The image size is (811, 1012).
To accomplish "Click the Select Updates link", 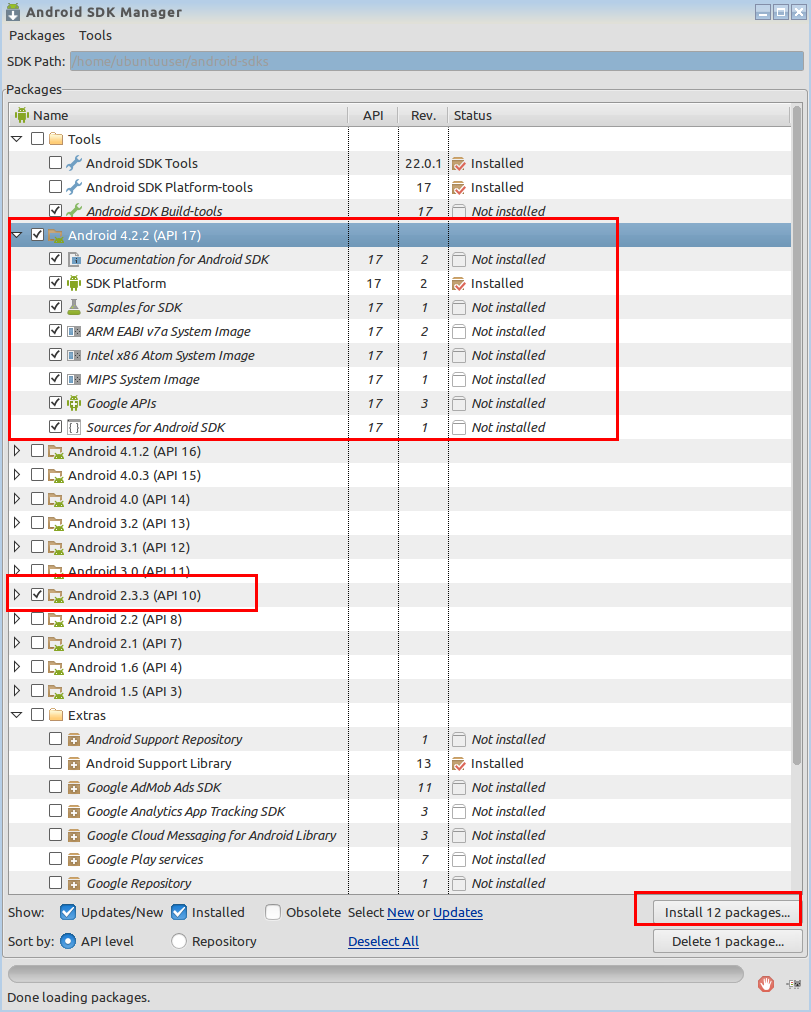I will pos(458,913).
